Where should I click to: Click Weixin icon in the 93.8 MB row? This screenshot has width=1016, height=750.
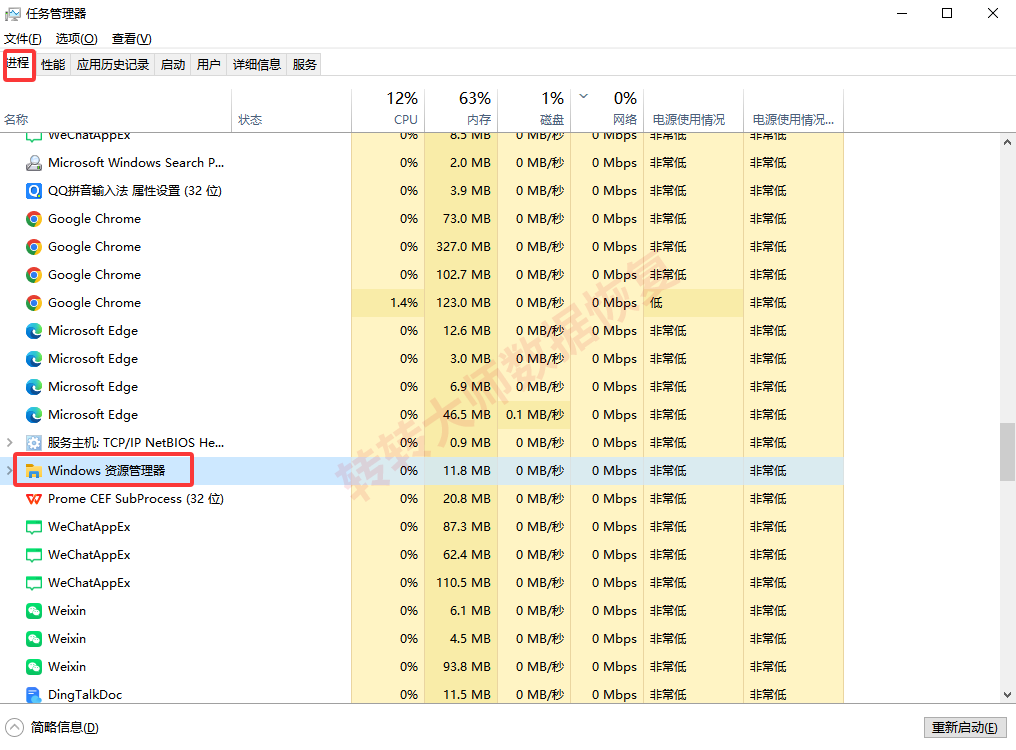(x=34, y=667)
